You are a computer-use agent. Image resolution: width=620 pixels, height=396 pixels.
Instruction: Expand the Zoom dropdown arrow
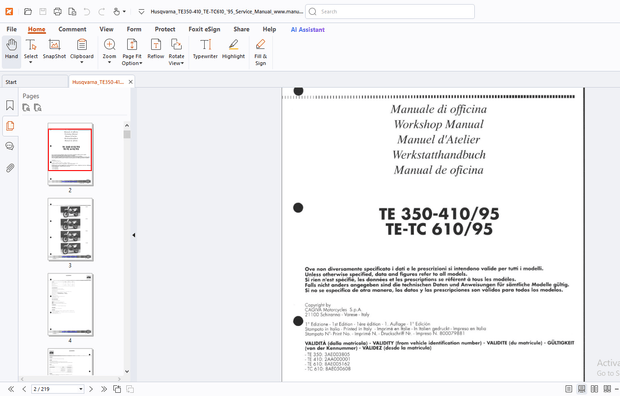coord(110,63)
